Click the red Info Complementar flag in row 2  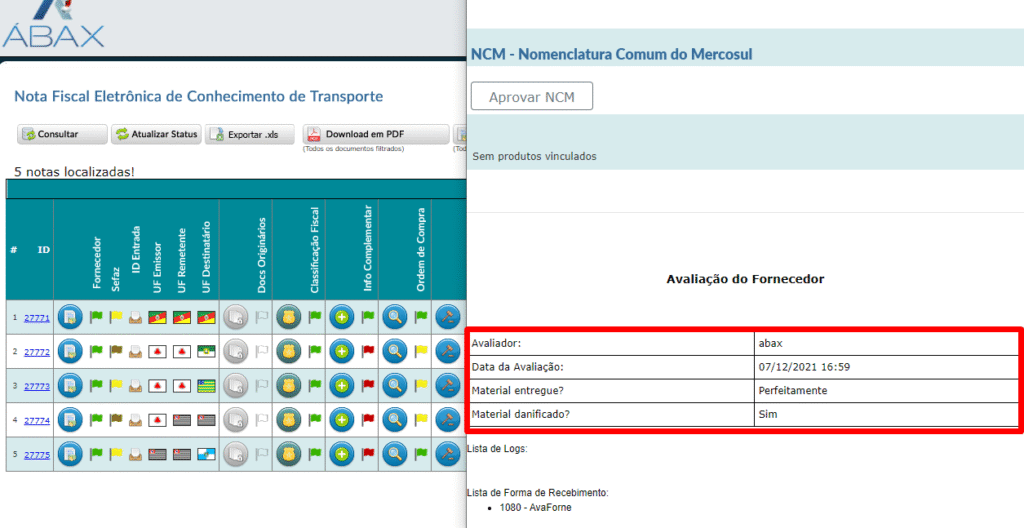[367, 351]
